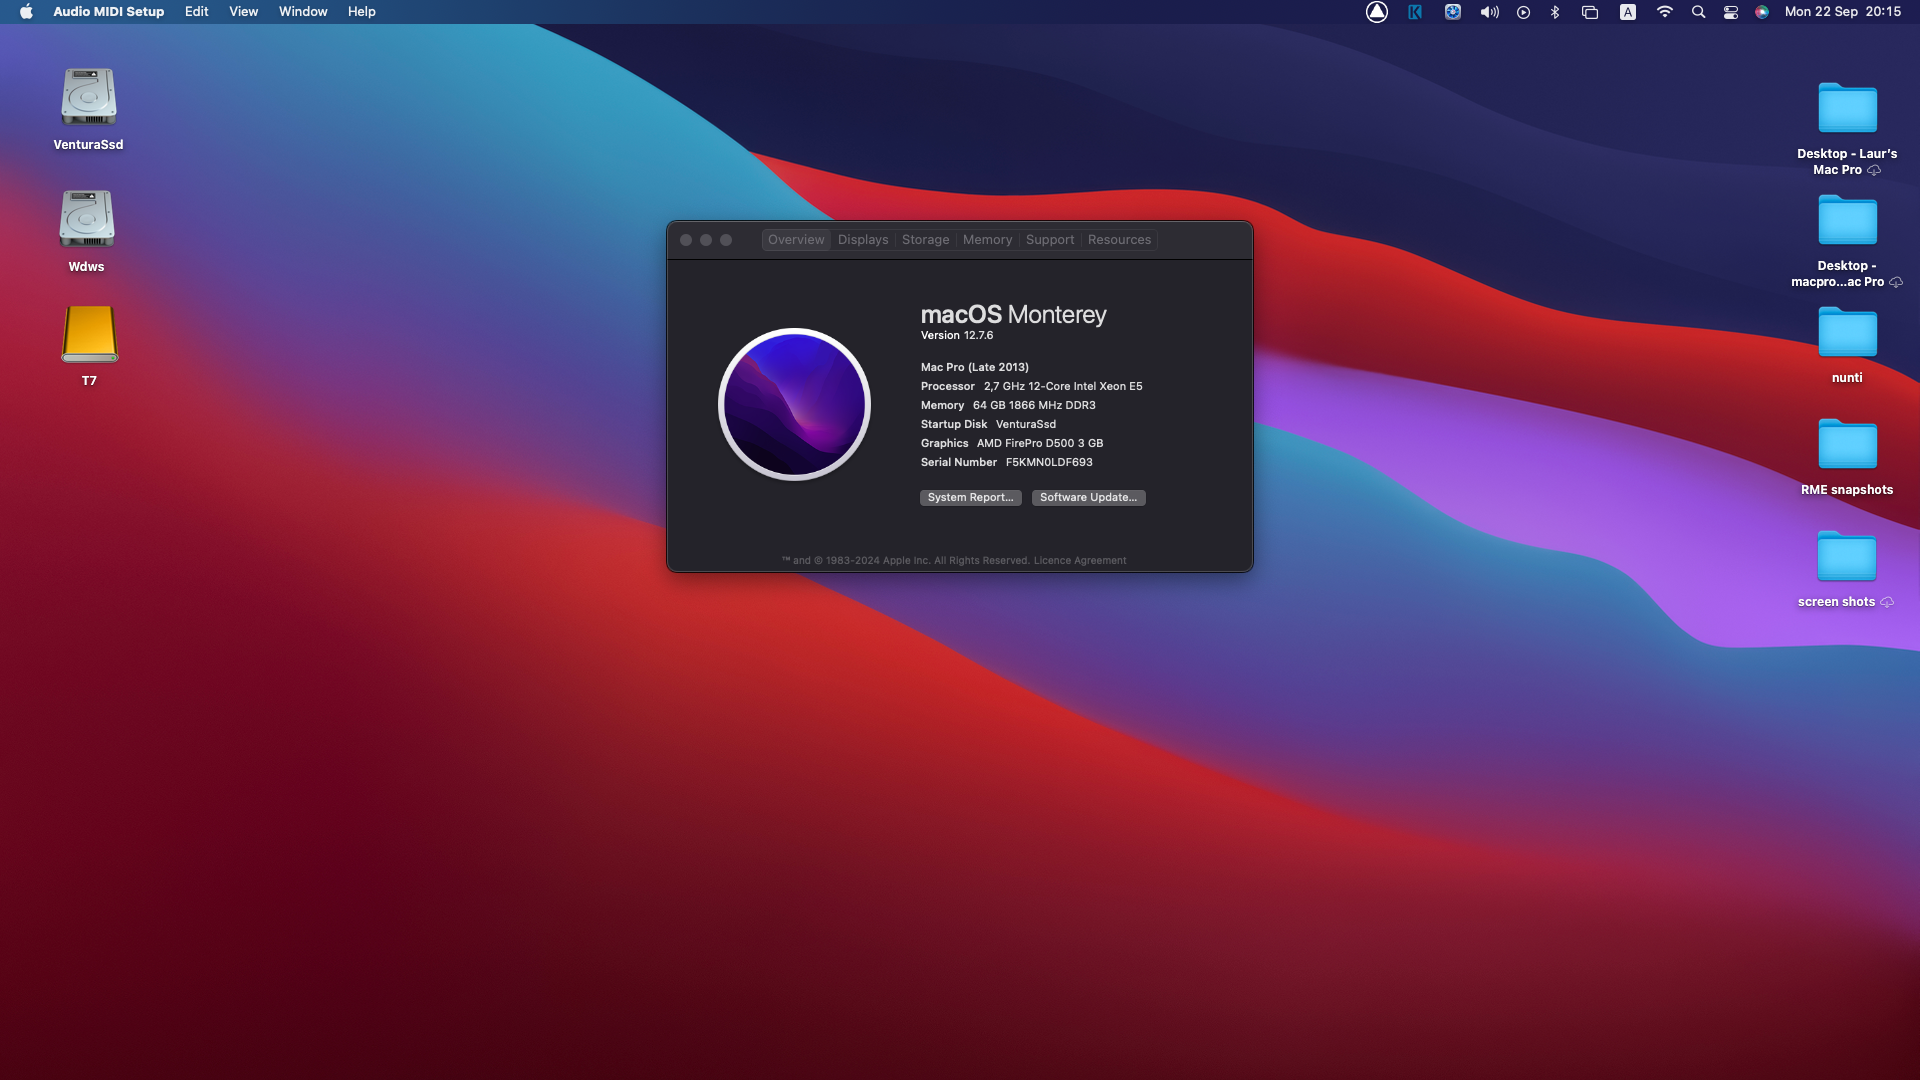1920x1080 pixels.
Task: Open the screen shots folder
Action: 1846,558
